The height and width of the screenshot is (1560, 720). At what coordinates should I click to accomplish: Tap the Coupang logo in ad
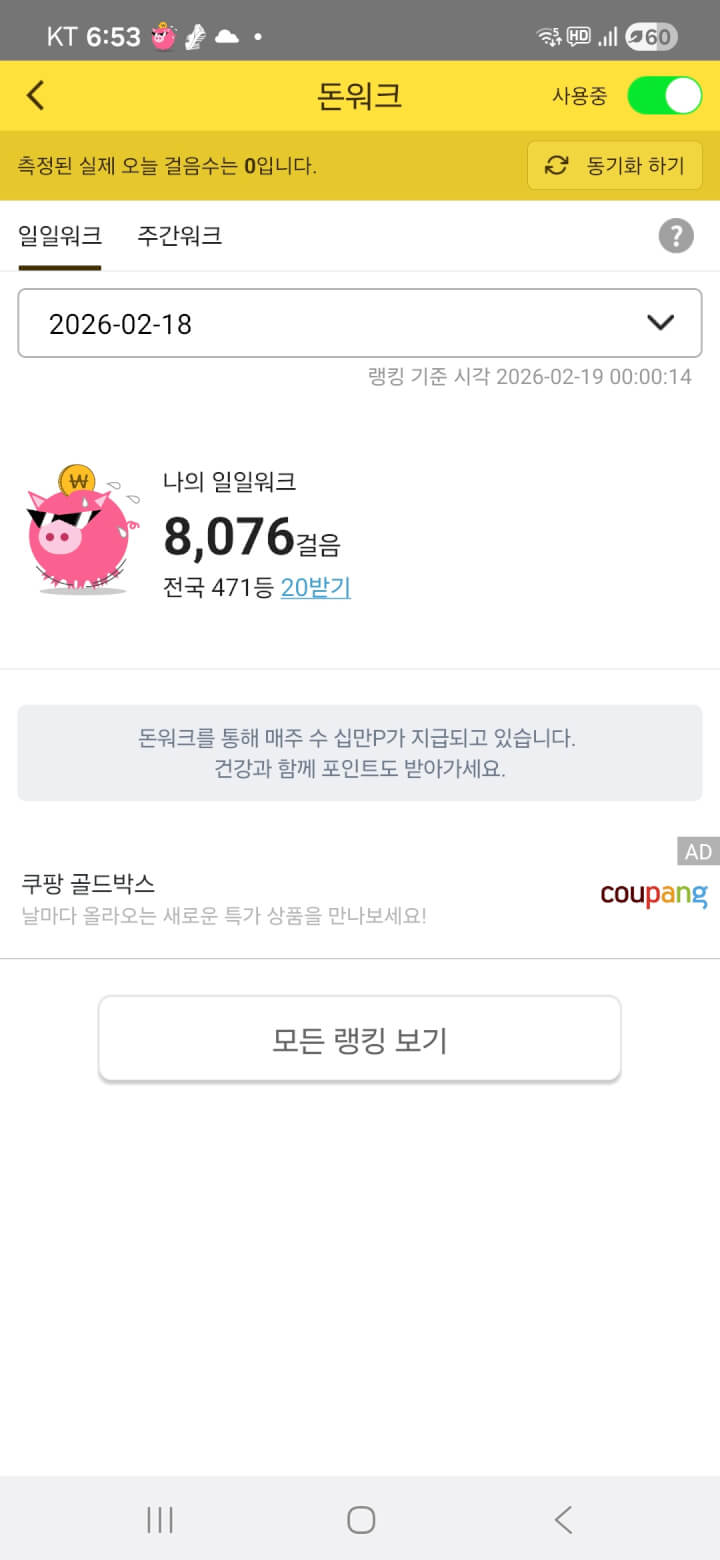(x=653, y=894)
